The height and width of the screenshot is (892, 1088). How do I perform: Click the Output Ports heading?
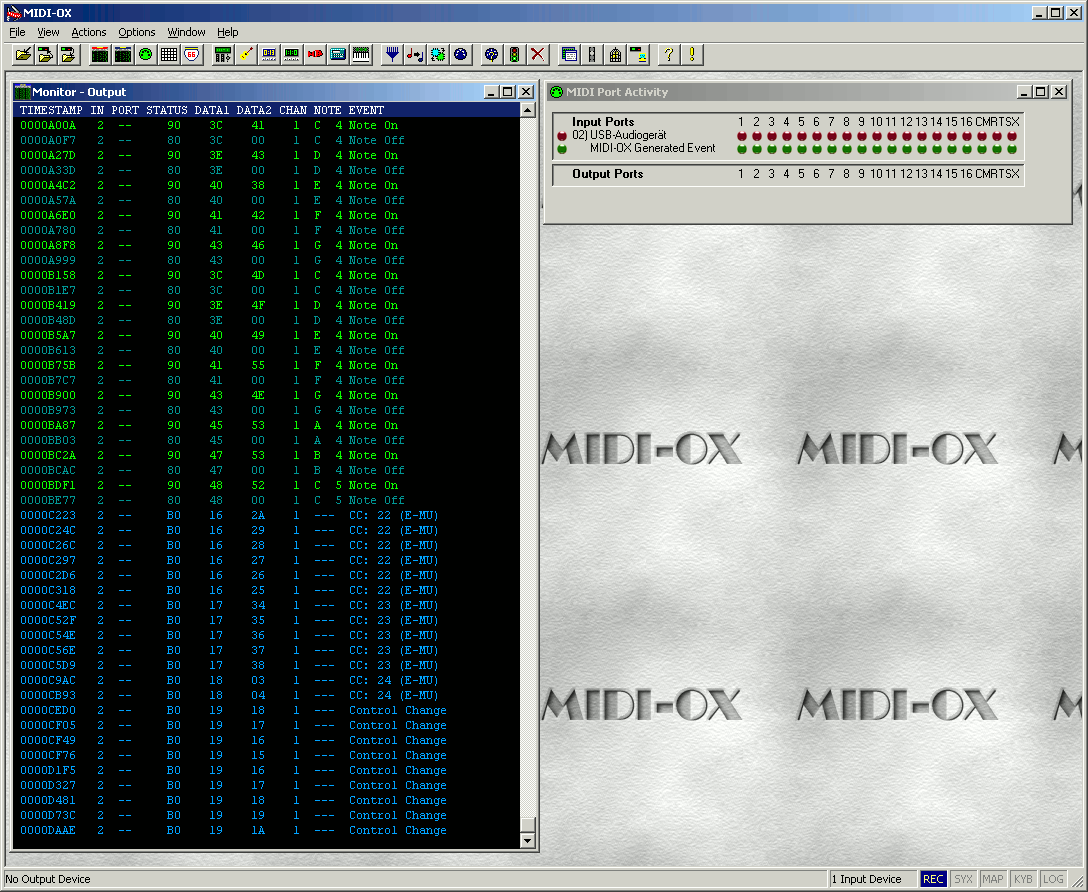[607, 174]
